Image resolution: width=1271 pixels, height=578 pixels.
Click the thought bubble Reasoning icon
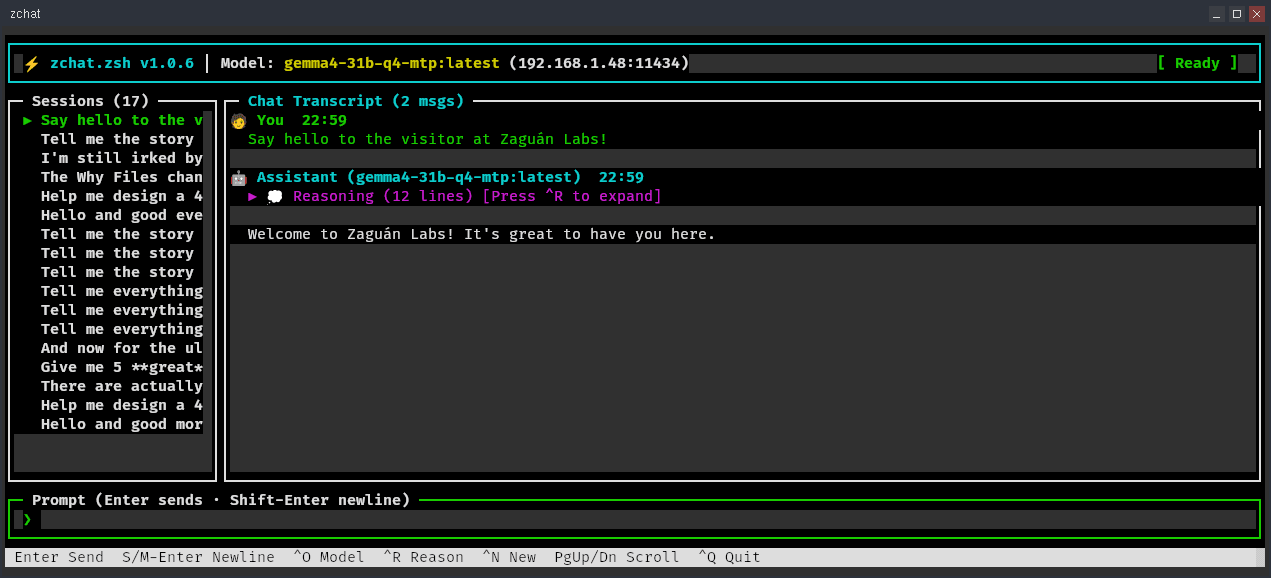pyautogui.click(x=275, y=197)
